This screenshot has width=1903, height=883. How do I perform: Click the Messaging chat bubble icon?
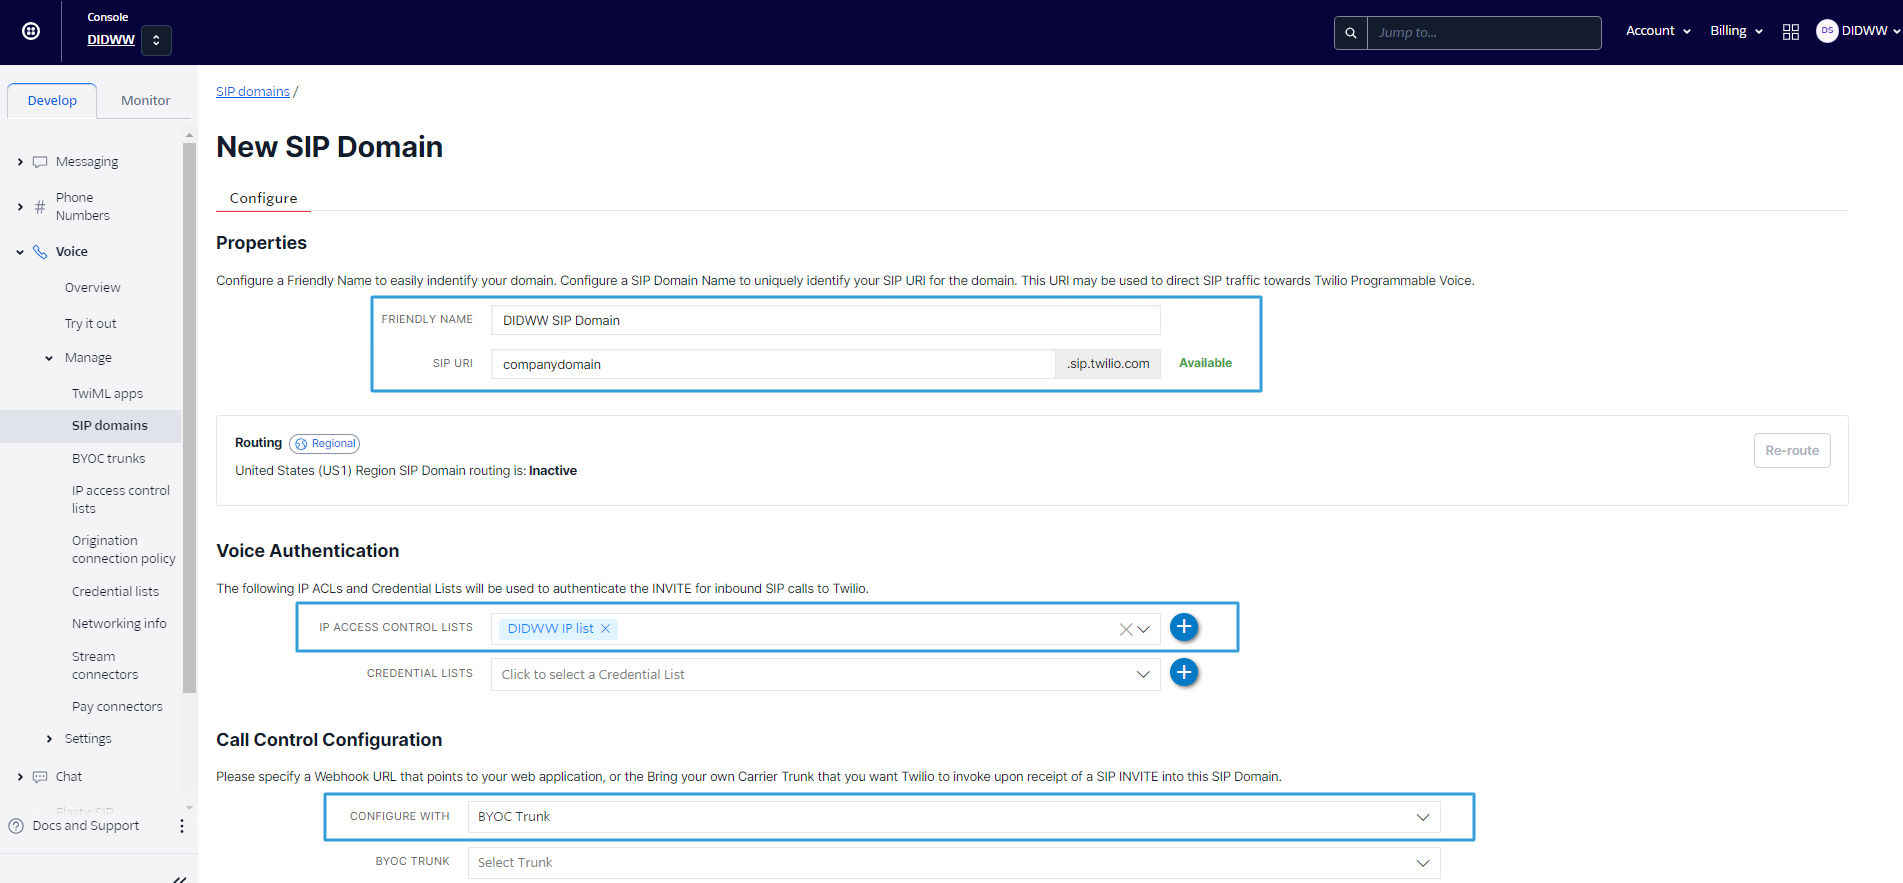[40, 162]
